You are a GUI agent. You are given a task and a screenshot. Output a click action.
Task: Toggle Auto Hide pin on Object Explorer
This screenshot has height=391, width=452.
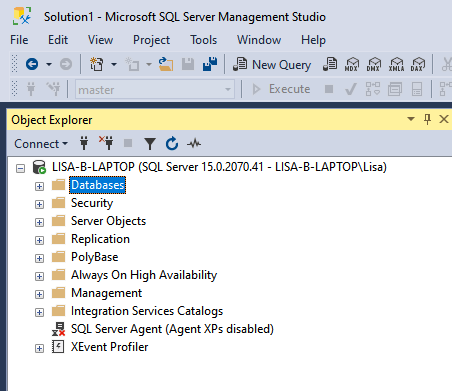427,119
